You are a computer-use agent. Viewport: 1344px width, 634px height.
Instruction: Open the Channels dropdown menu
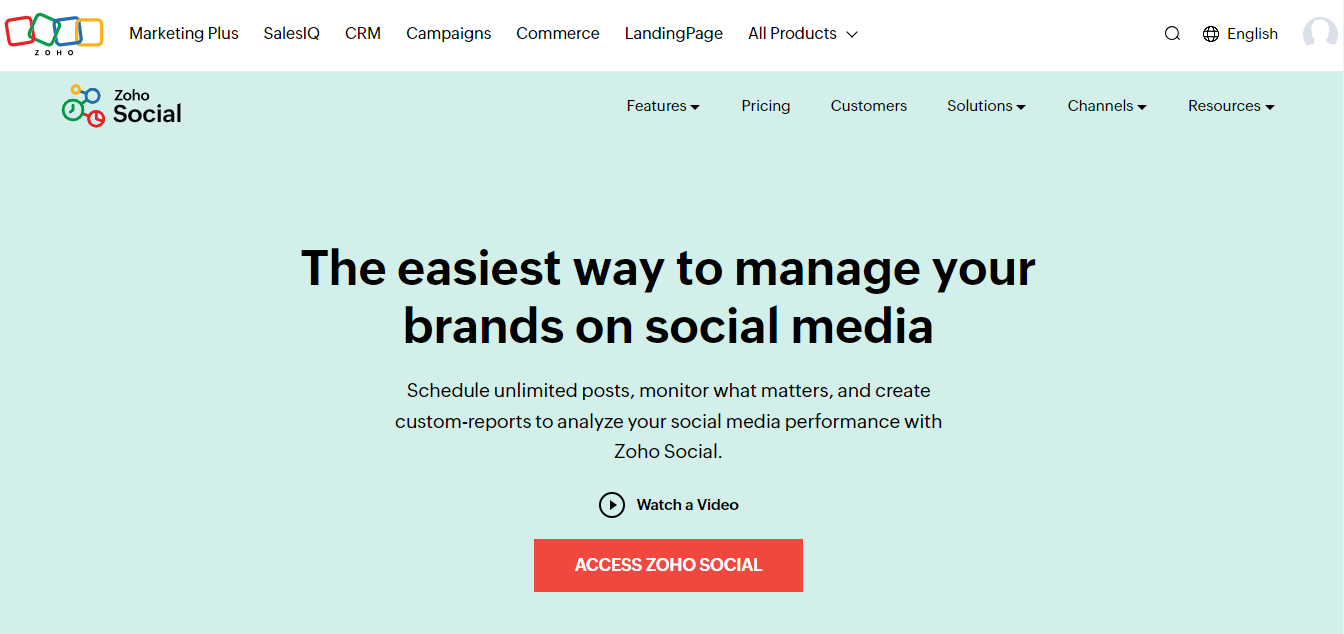pyautogui.click(x=1106, y=105)
